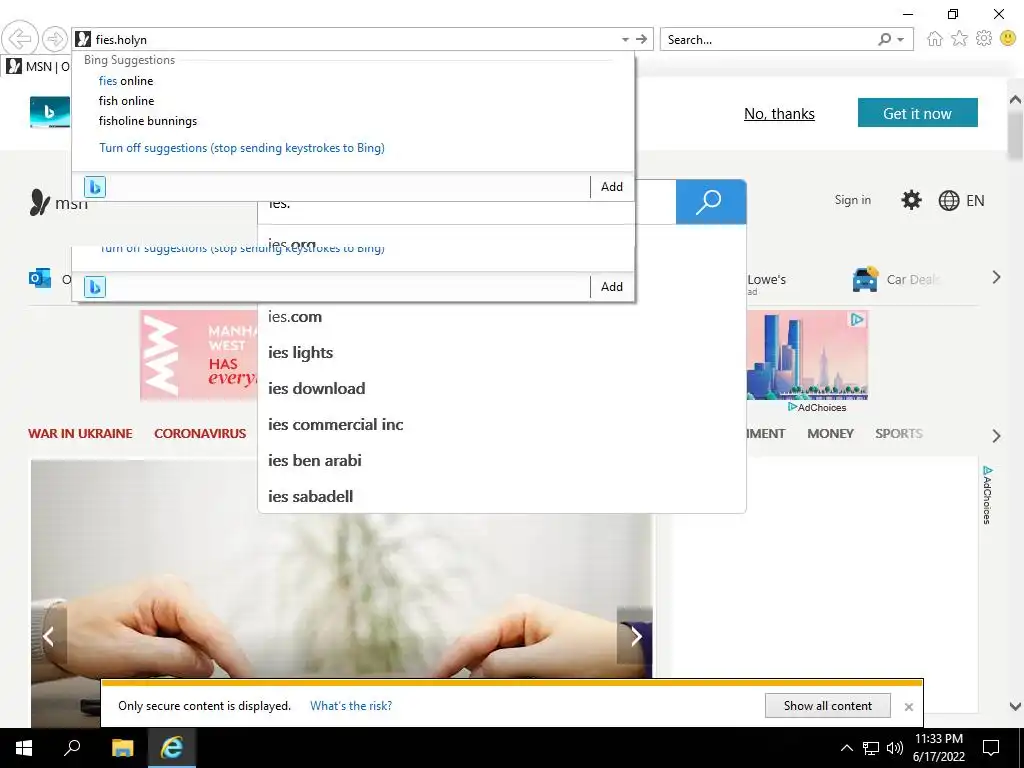The width and height of the screenshot is (1024, 768).
Task: Open the Outlook shortcut icon
Action: coord(40,278)
